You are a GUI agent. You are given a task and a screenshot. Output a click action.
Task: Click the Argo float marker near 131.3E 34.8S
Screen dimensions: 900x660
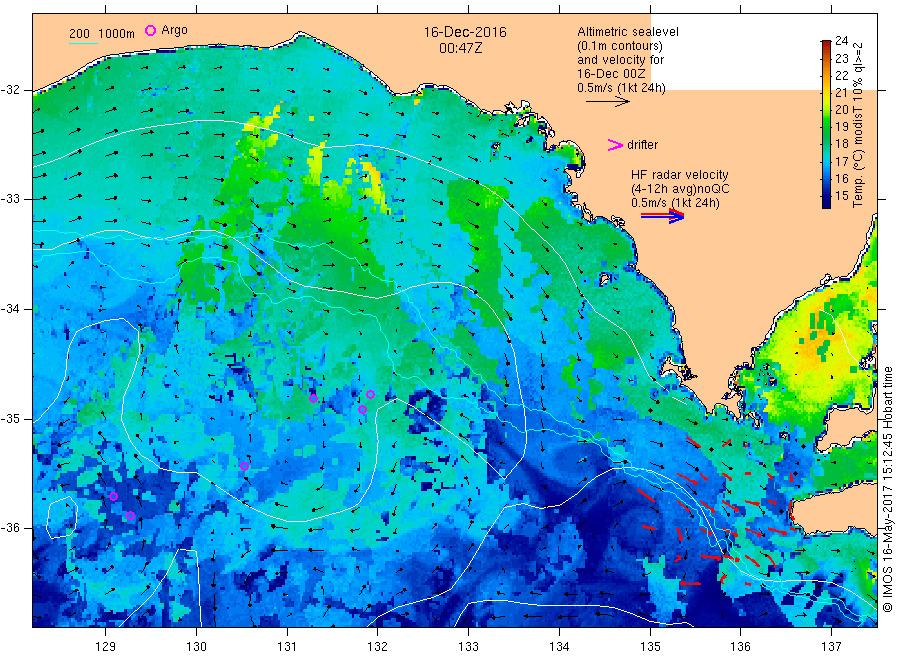click(313, 398)
